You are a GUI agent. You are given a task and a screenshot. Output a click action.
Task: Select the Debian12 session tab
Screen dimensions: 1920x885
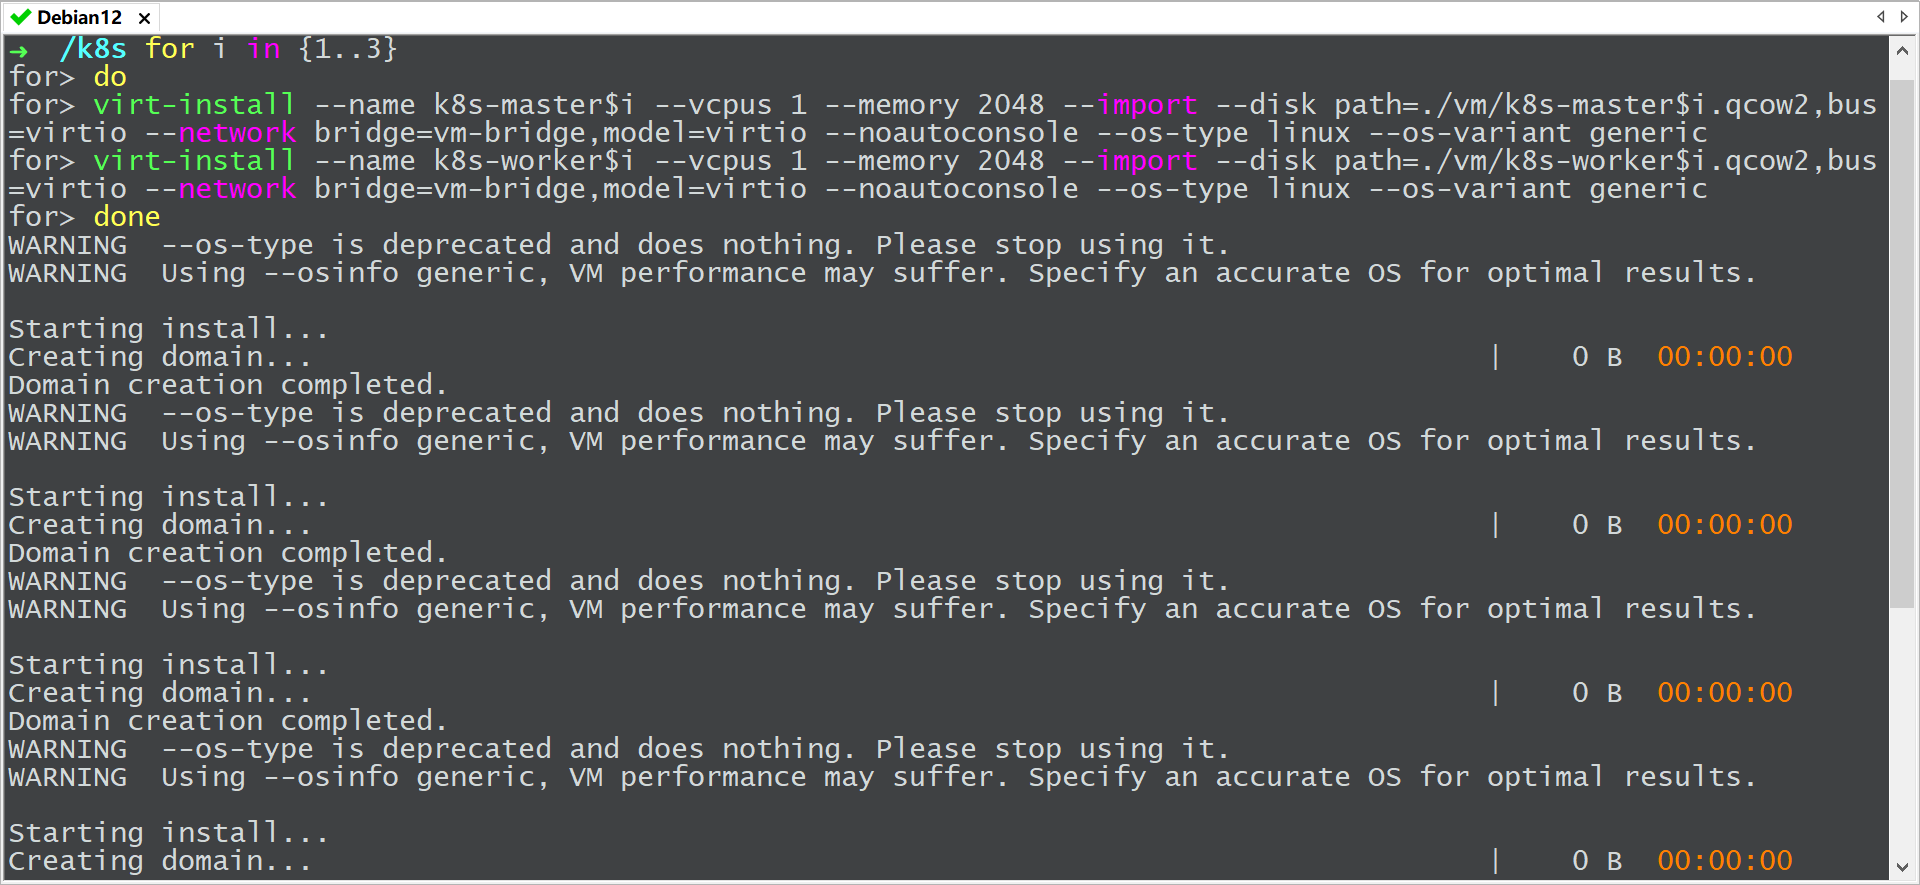(x=79, y=17)
